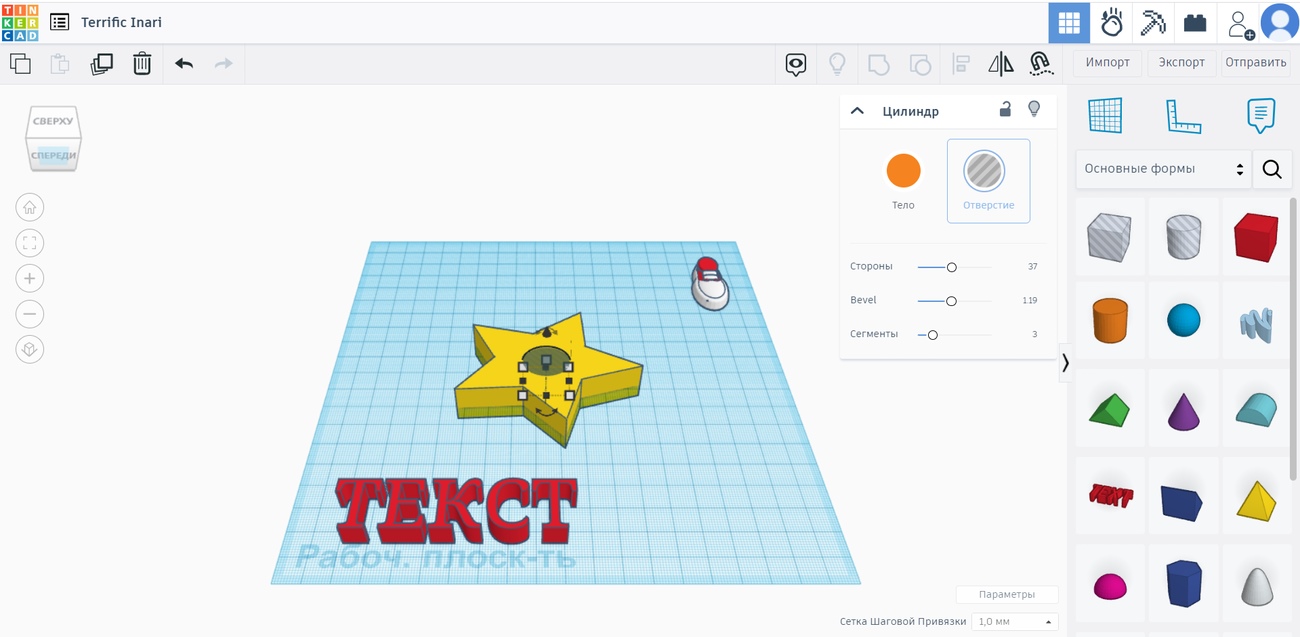Open the Экспорт menu

(1181, 62)
